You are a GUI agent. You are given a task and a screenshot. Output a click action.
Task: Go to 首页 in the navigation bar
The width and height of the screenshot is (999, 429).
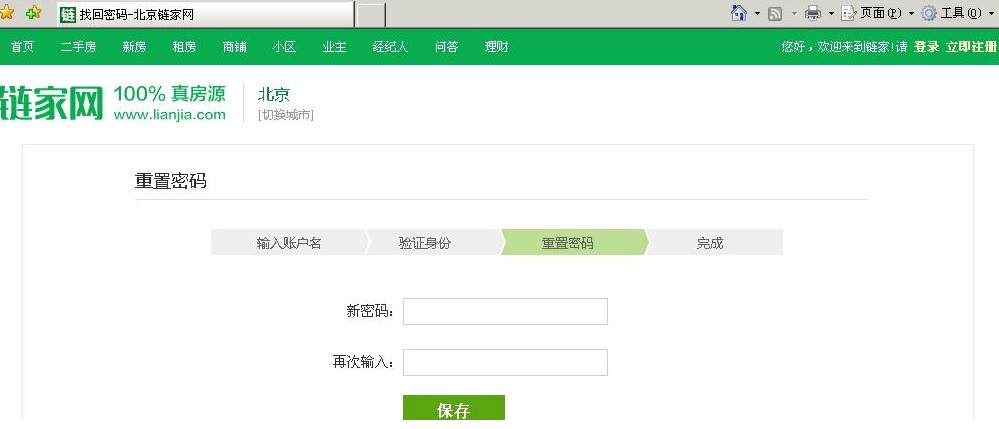(22, 47)
